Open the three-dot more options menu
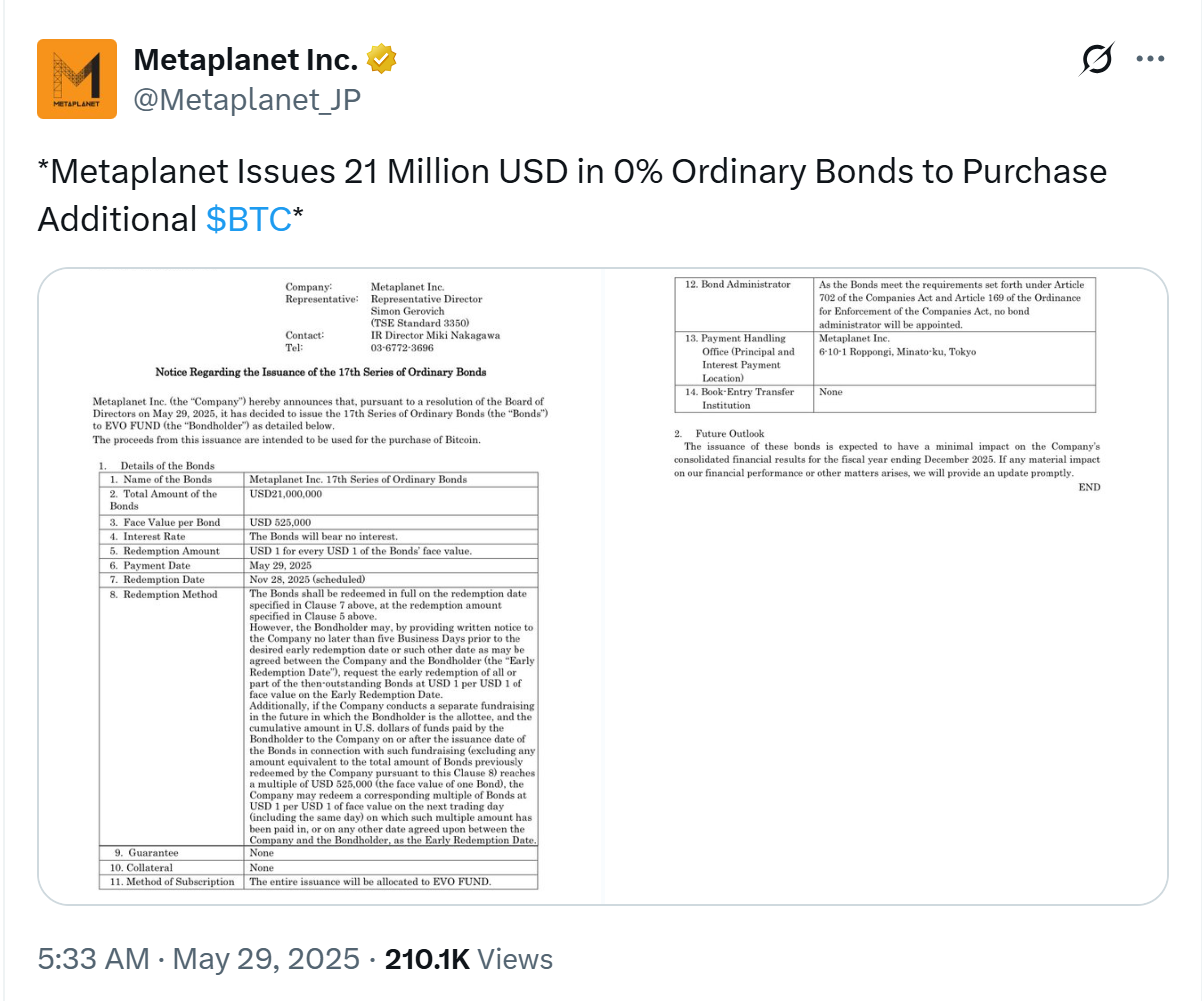This screenshot has height=1001, width=1202. click(x=1151, y=60)
